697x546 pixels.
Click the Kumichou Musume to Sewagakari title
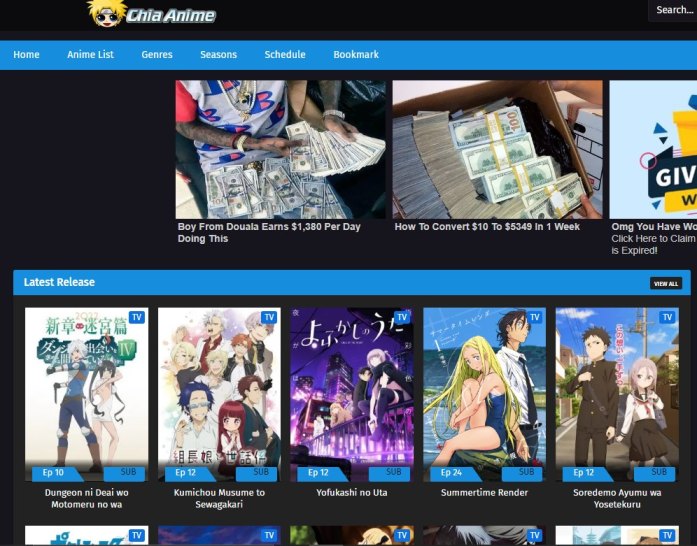click(x=219, y=498)
